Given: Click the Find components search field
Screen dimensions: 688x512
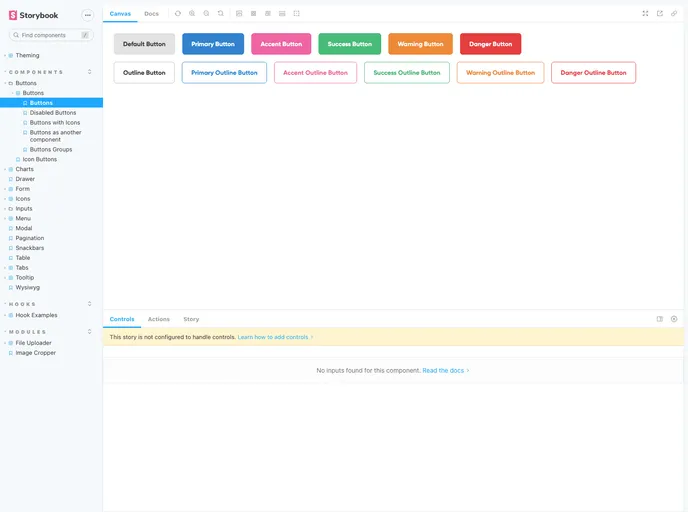Looking at the screenshot, I should click(x=50, y=35).
